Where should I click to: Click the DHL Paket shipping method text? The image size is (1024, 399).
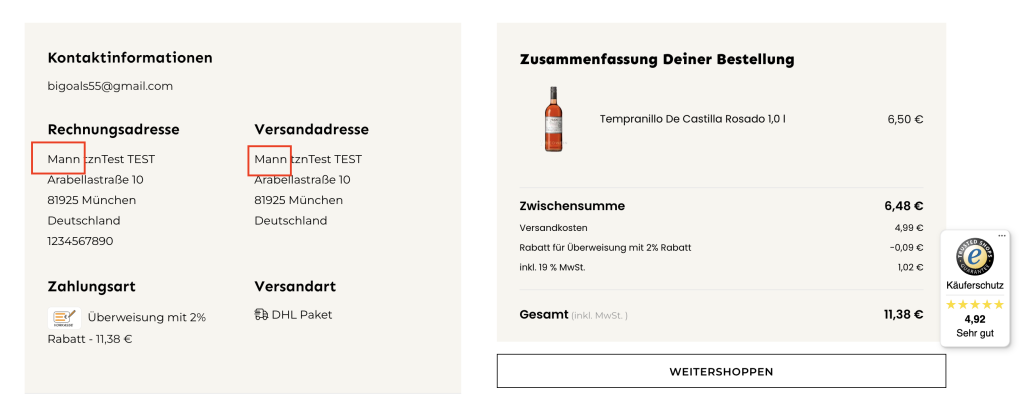point(302,315)
